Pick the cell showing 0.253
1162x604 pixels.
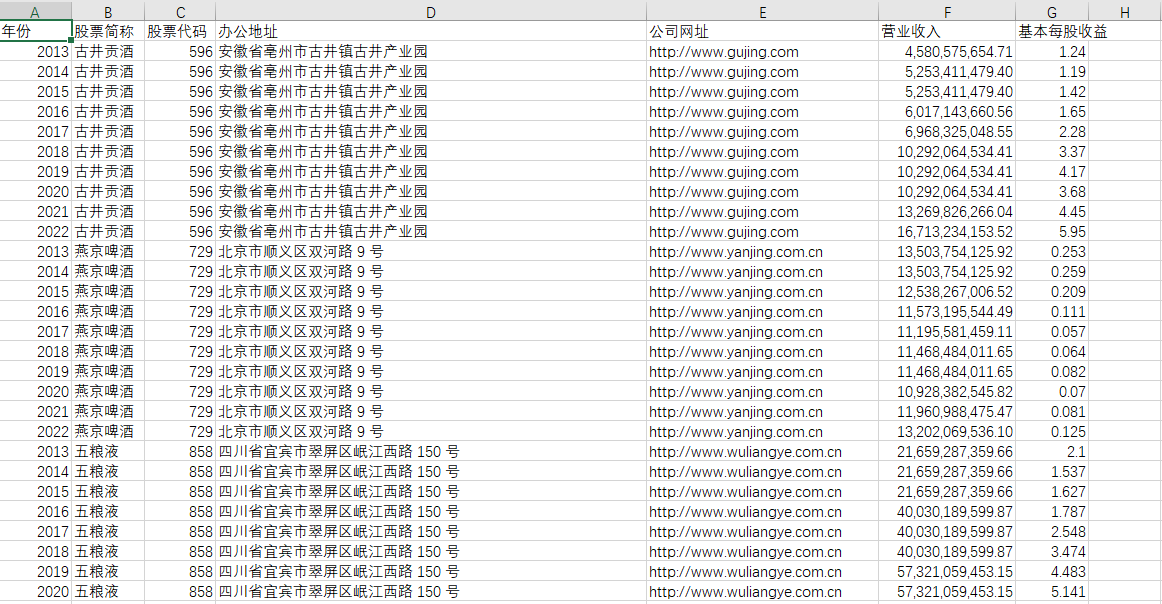tap(1052, 252)
